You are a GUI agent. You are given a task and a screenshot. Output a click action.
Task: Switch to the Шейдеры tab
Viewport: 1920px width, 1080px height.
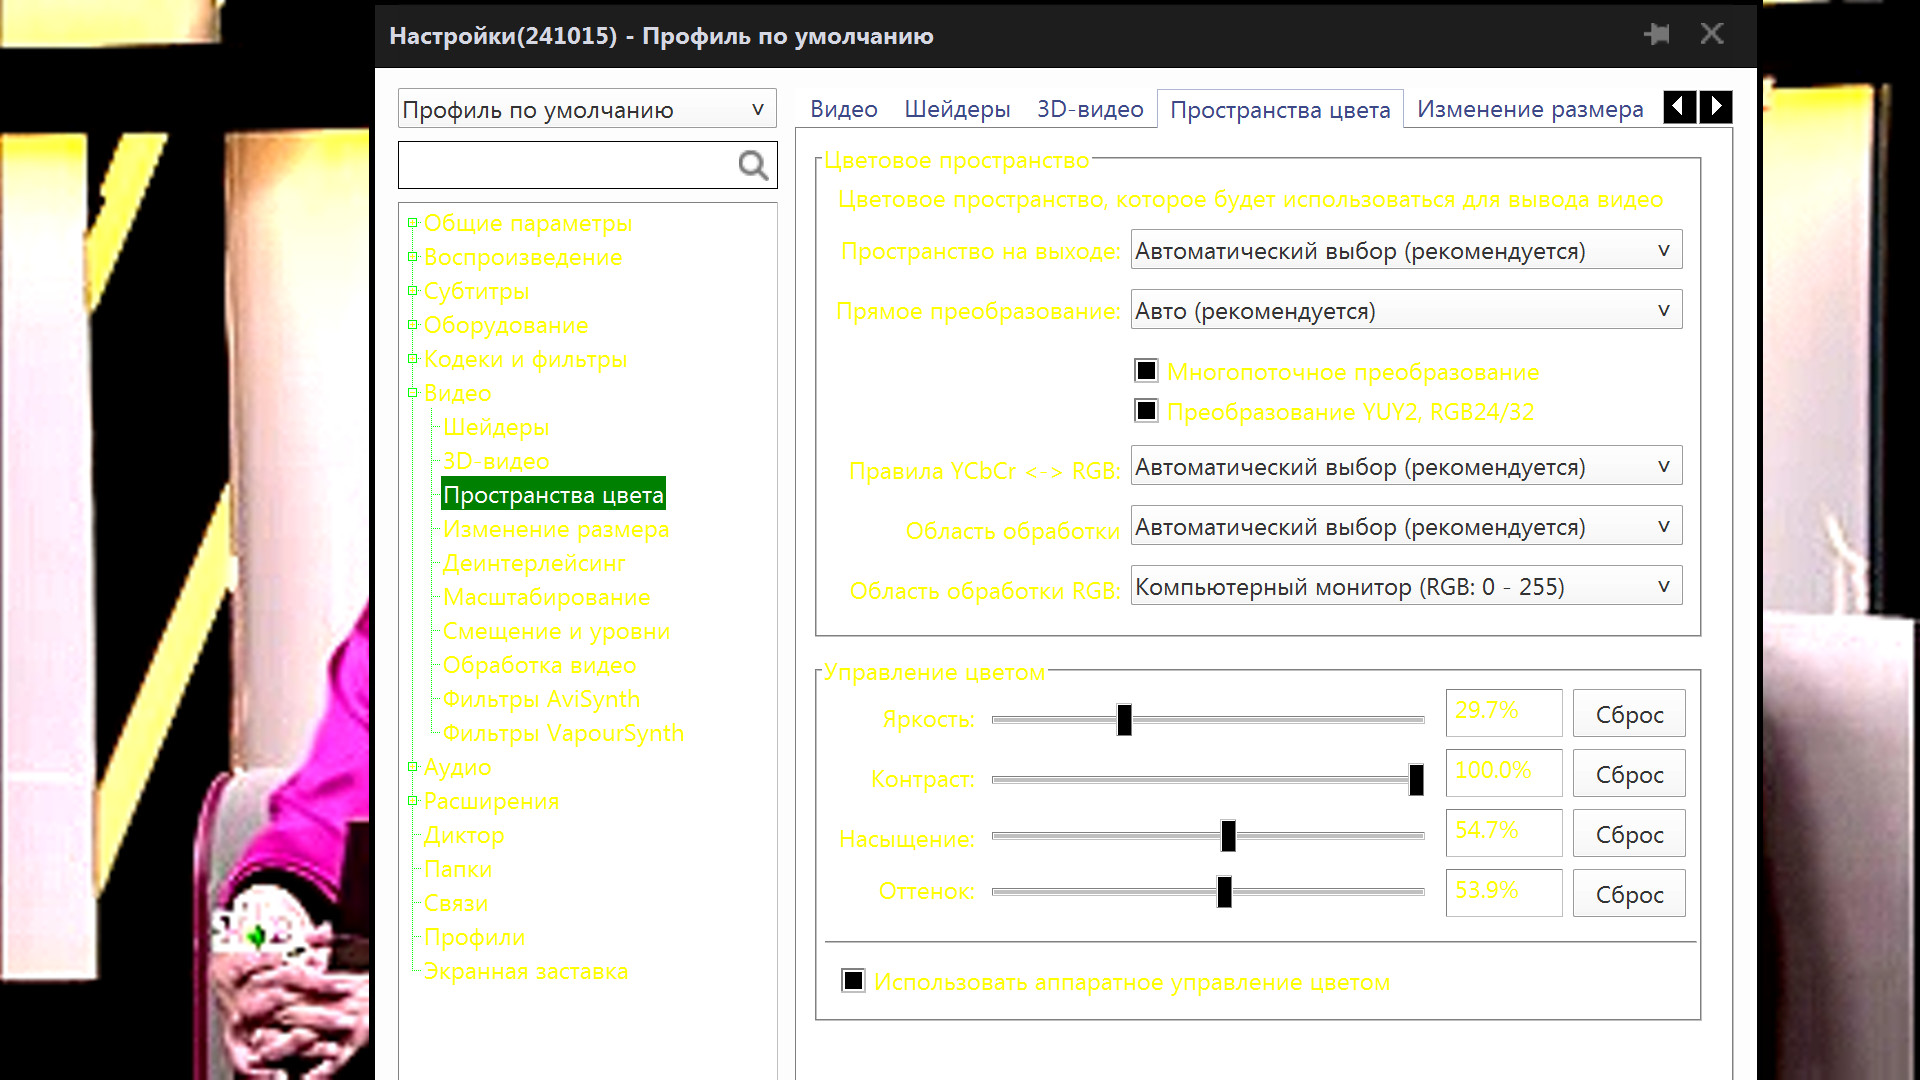[x=957, y=109]
